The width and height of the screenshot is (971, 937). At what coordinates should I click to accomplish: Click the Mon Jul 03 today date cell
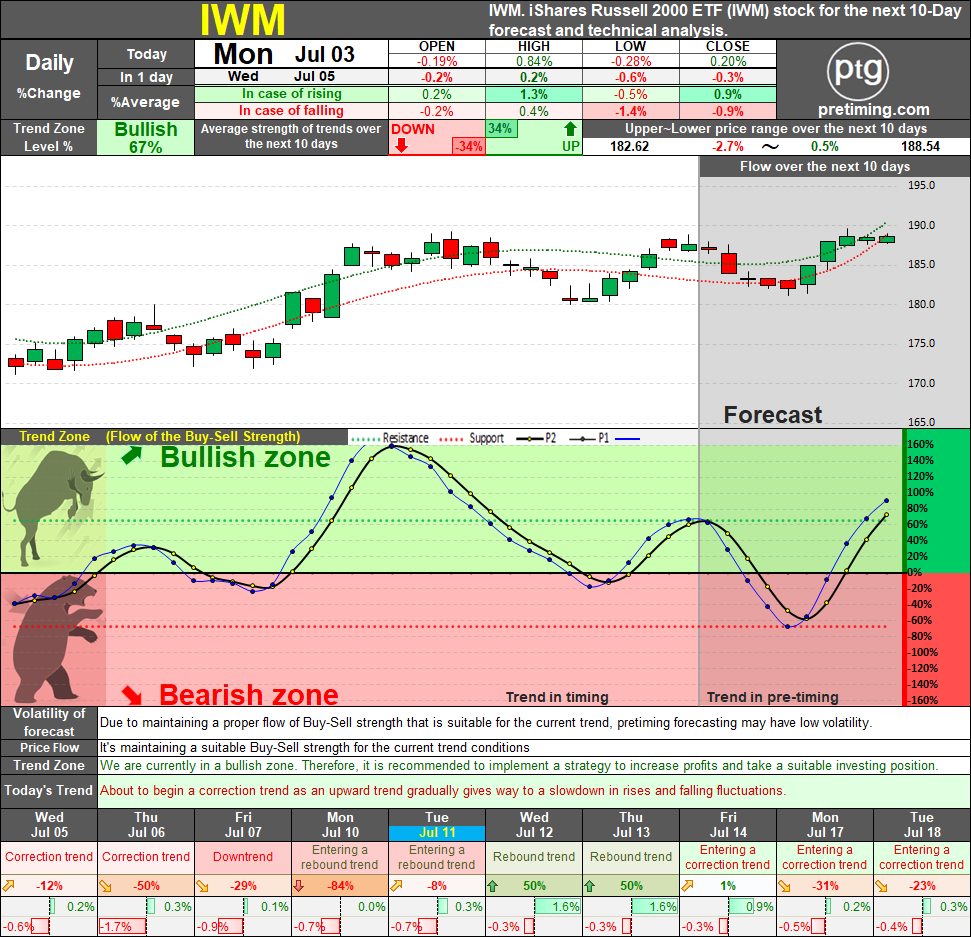click(291, 54)
